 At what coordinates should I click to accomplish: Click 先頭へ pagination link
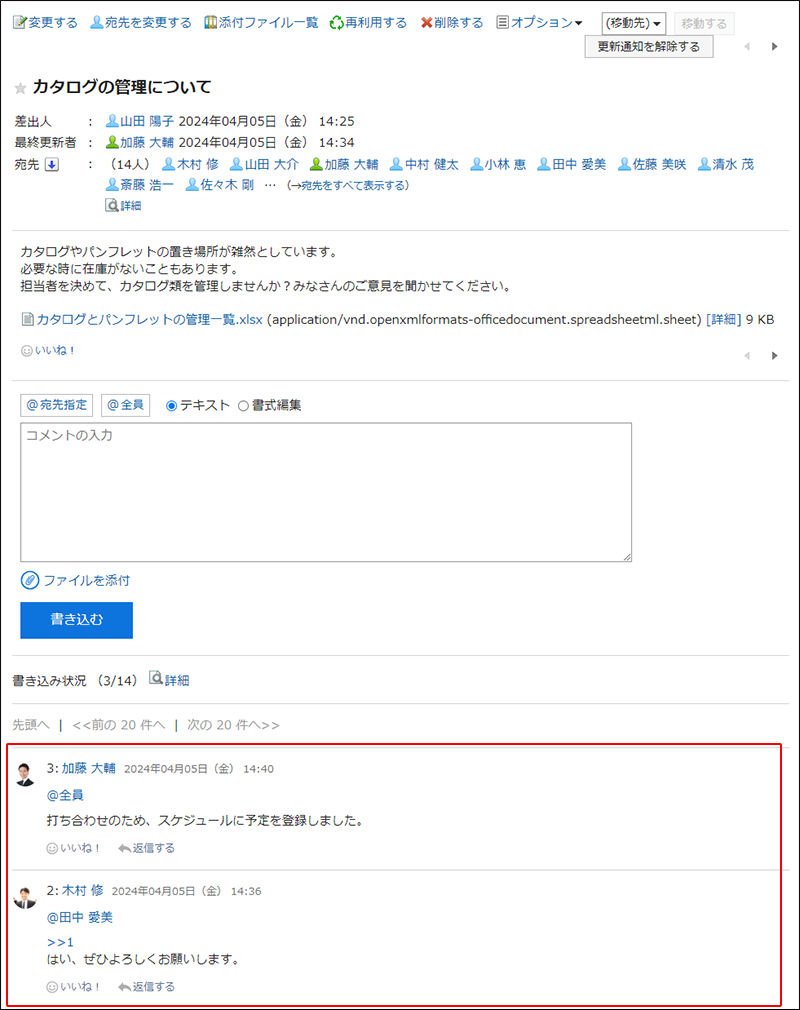31,725
